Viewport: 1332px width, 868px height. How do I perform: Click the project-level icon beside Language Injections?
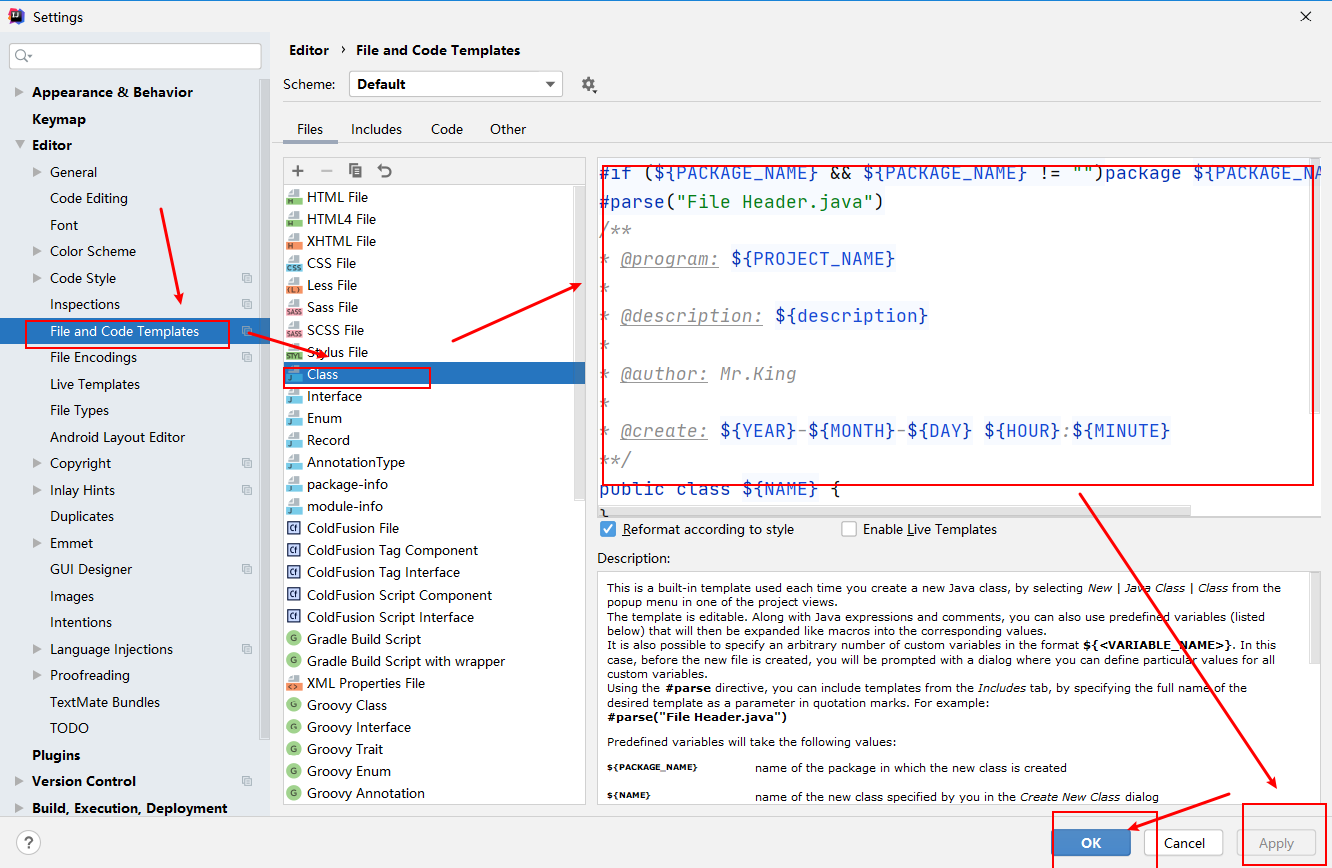pyautogui.click(x=247, y=649)
